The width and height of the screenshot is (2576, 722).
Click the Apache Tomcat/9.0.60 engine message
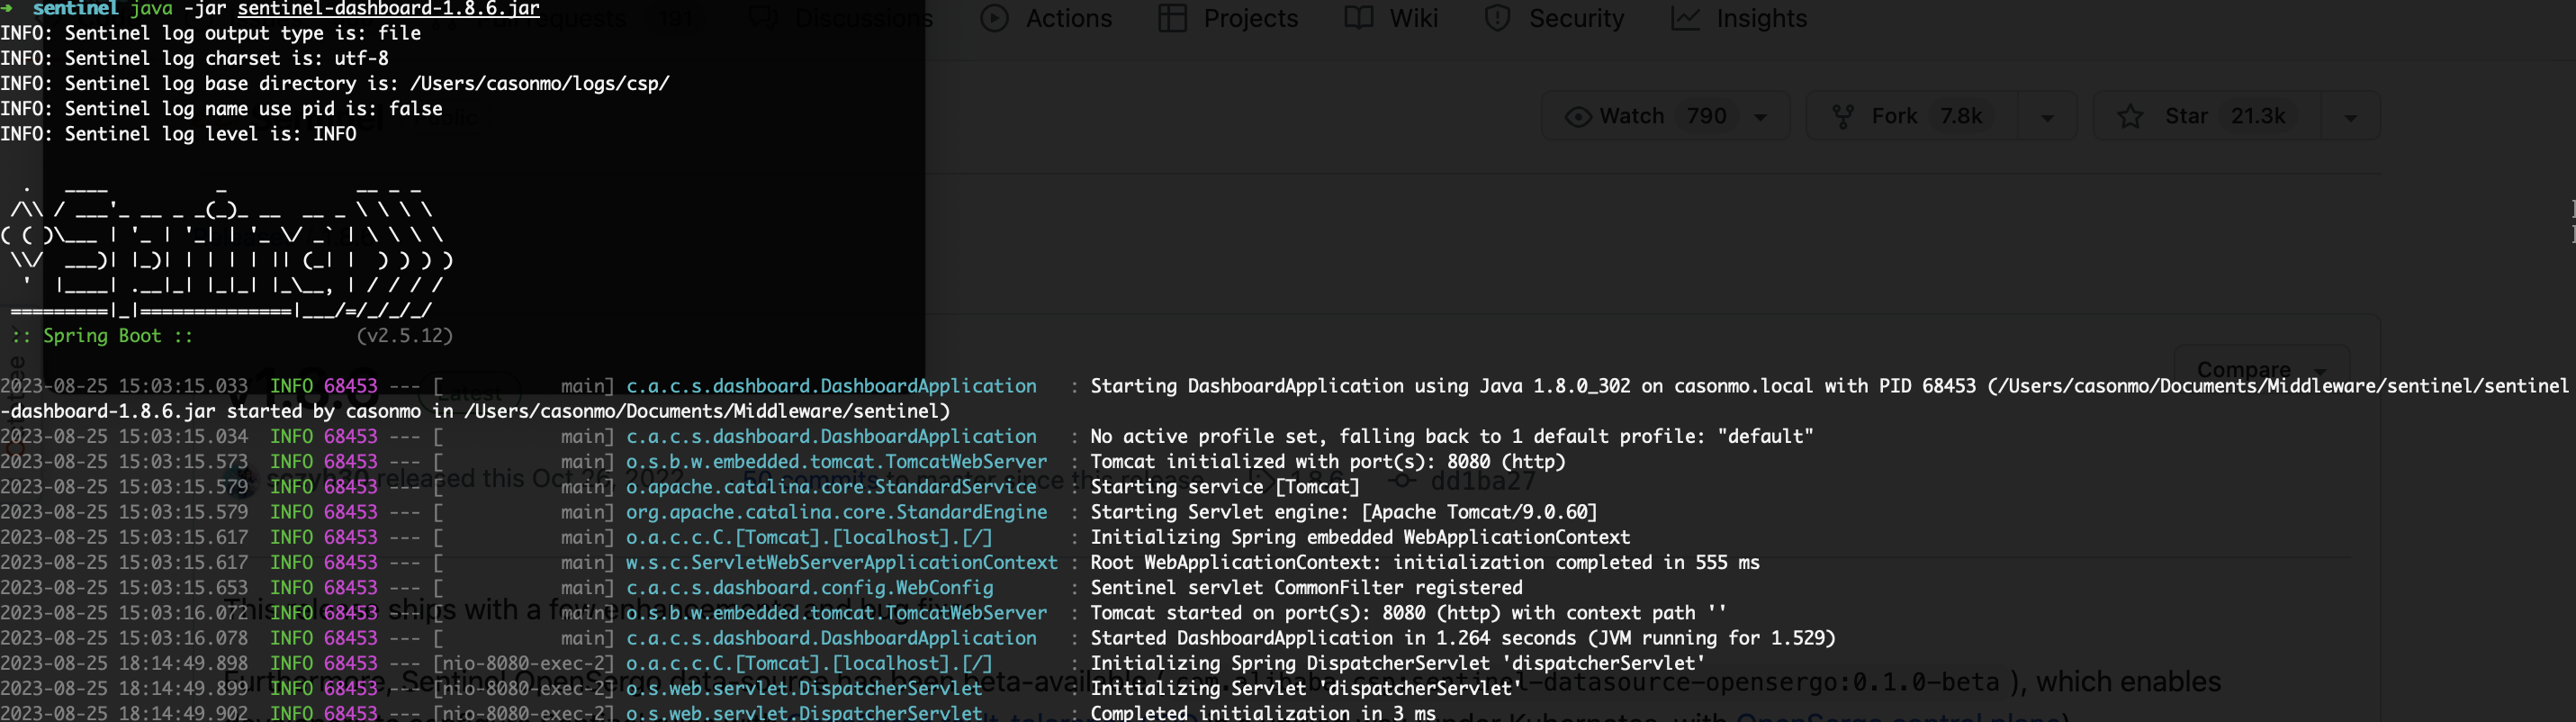click(1344, 511)
